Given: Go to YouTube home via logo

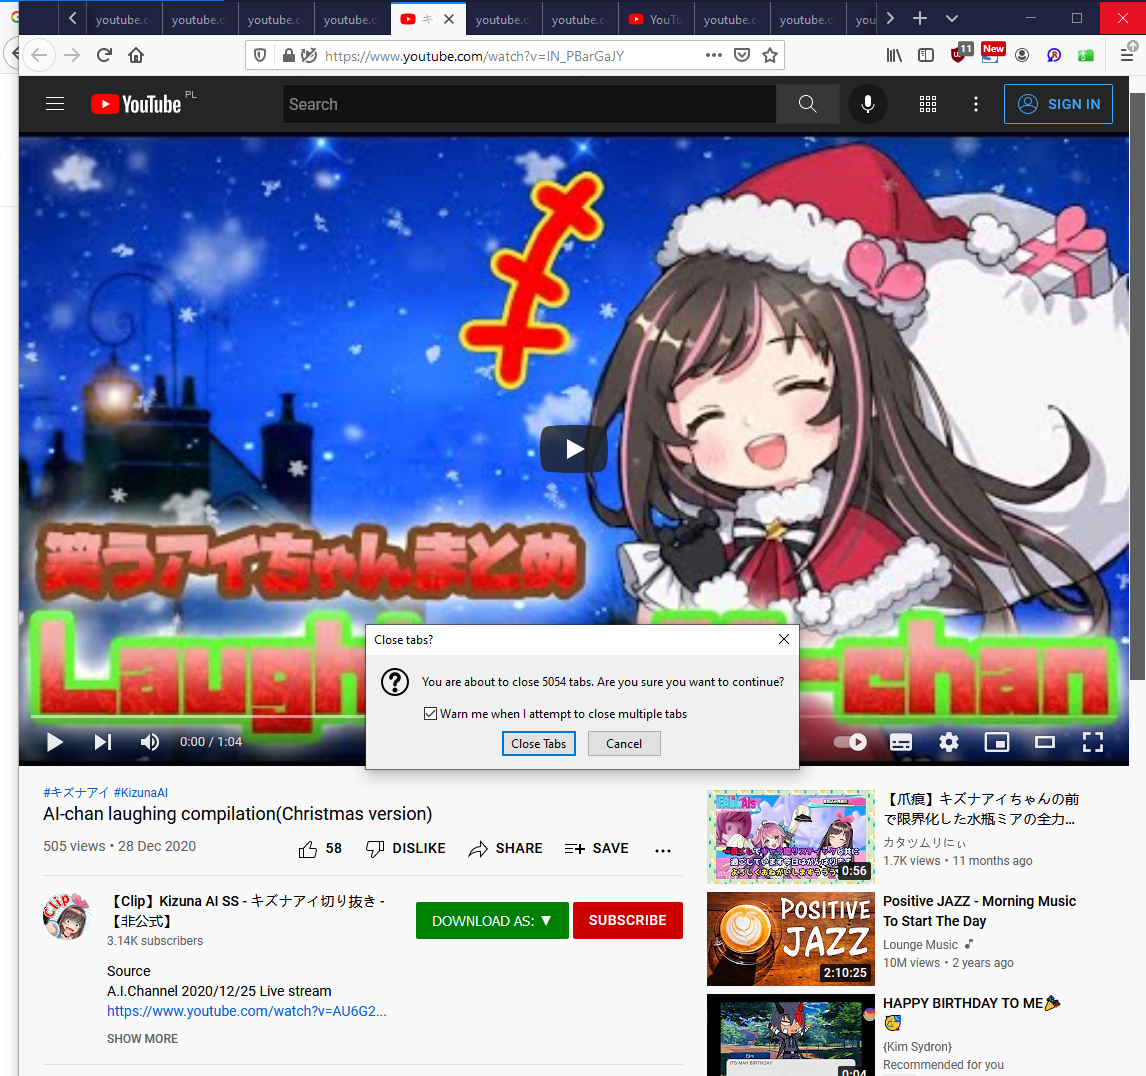Looking at the screenshot, I should tap(137, 105).
